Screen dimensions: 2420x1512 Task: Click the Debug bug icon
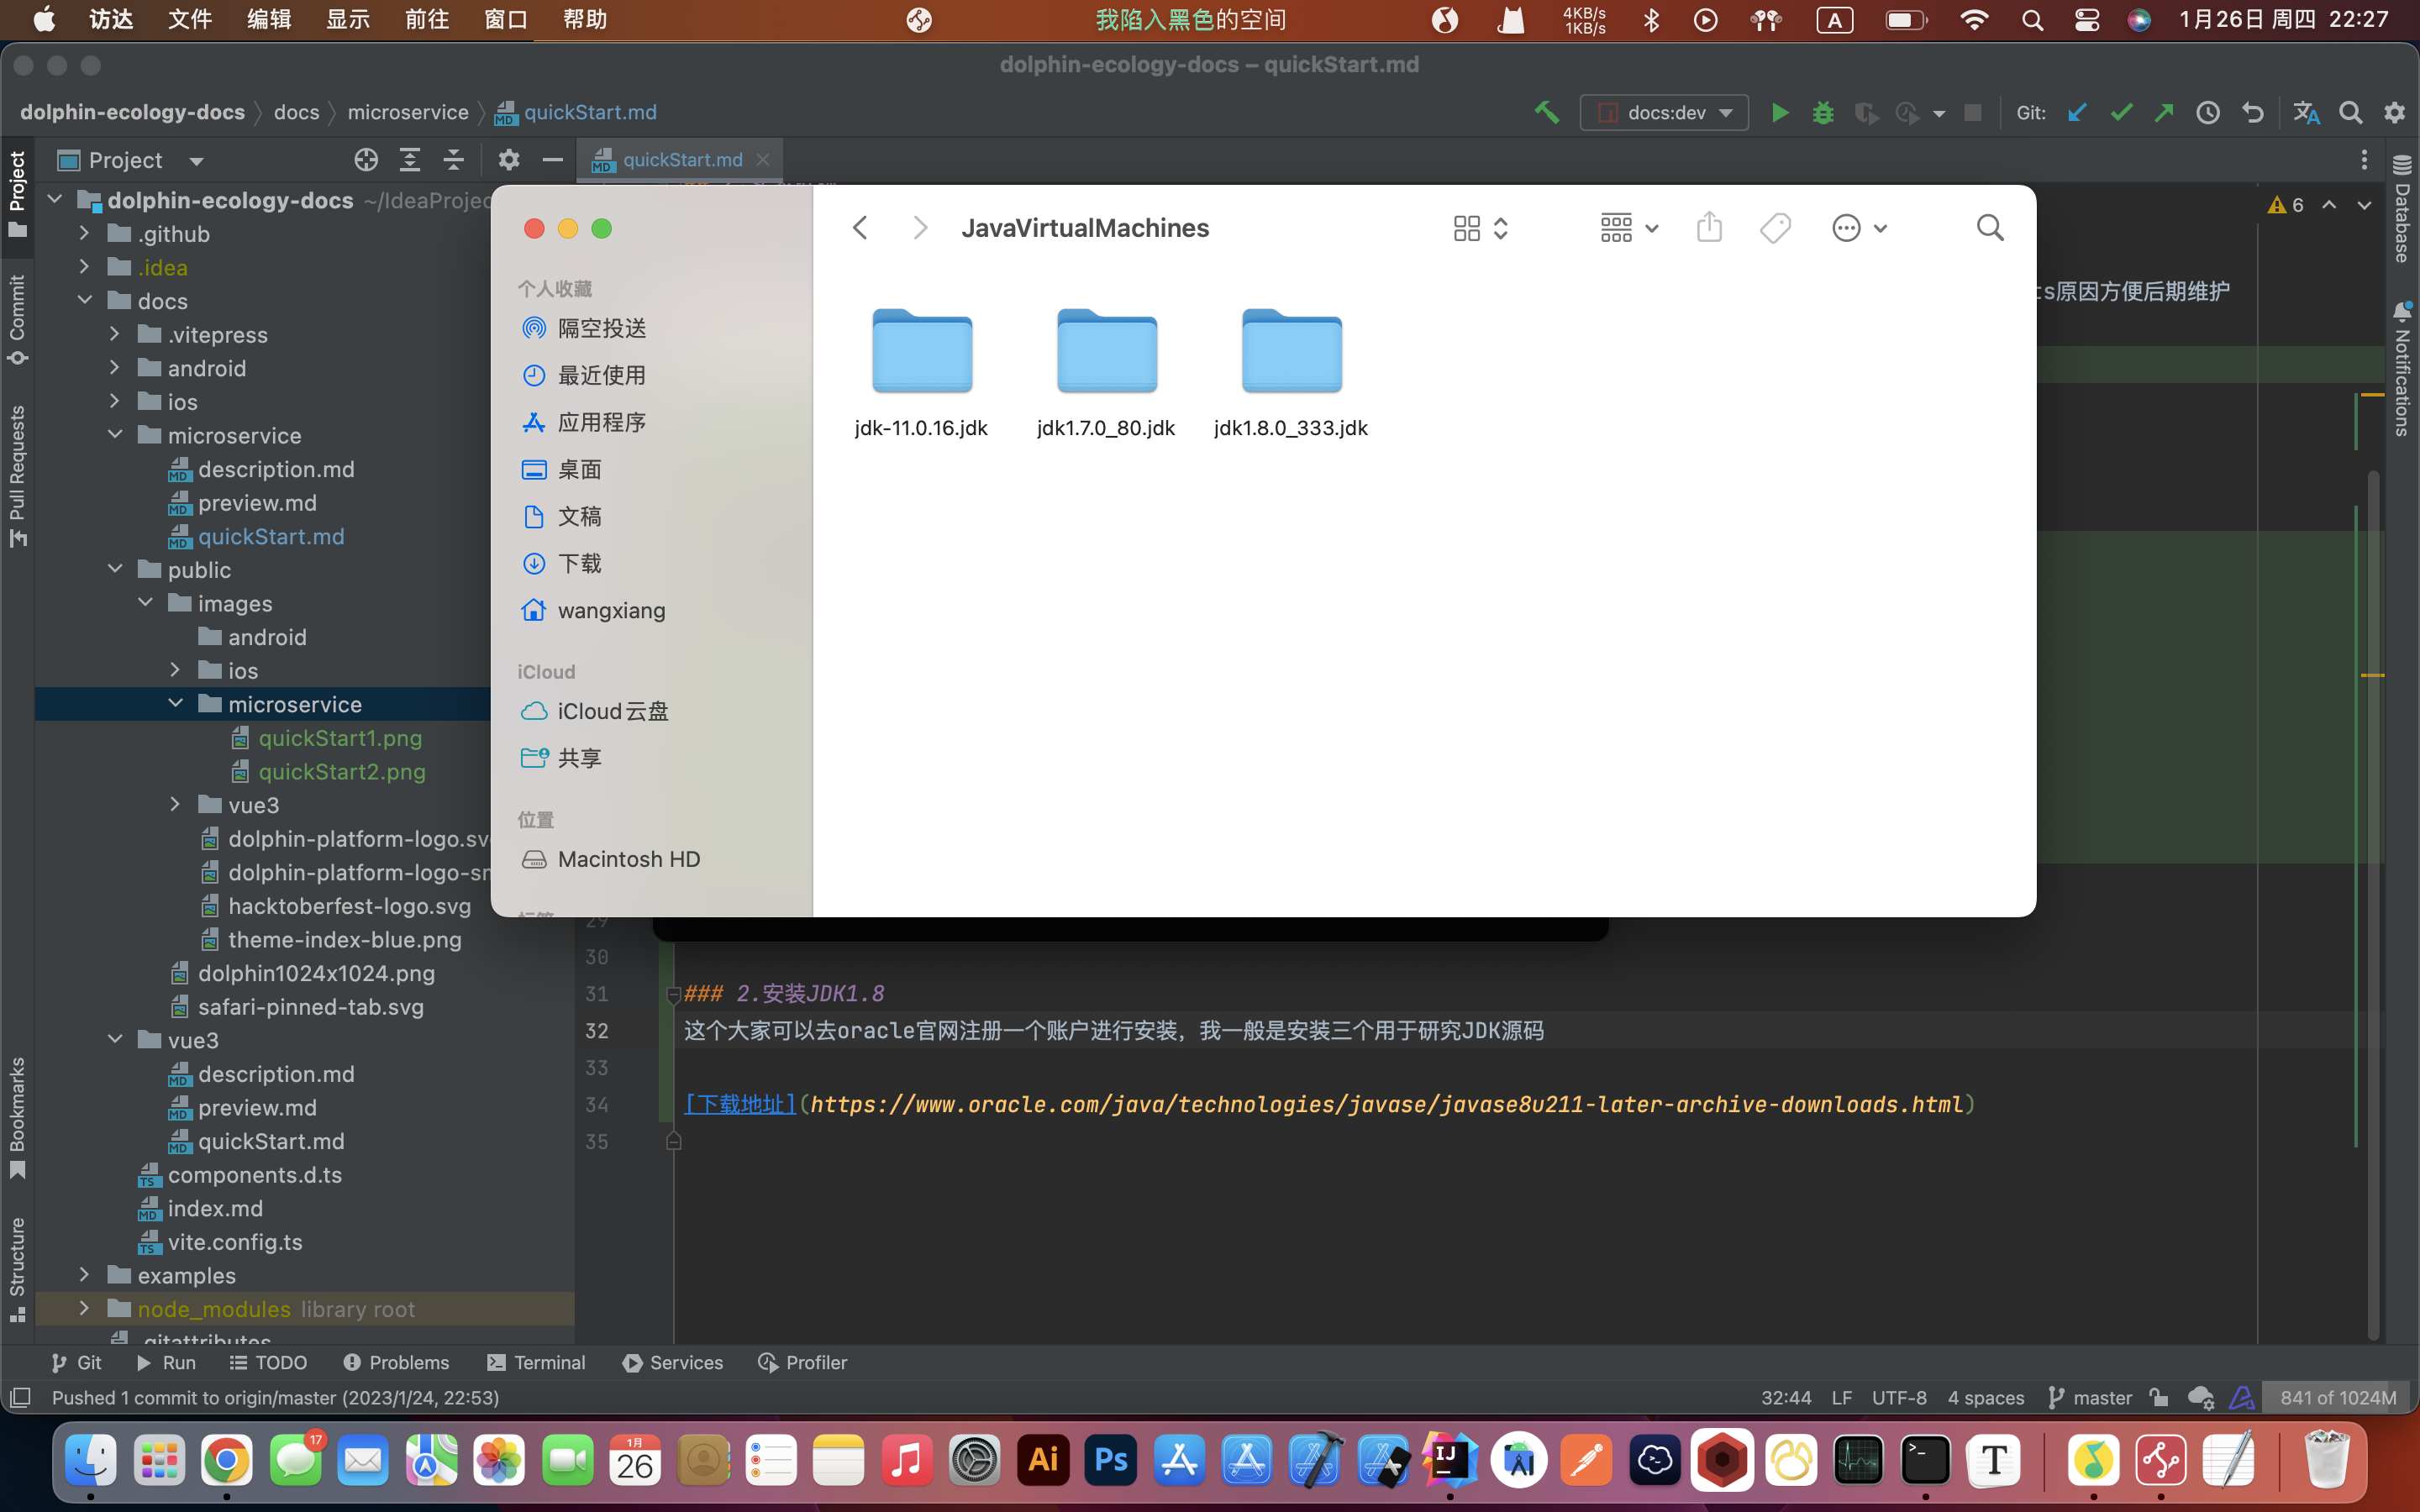[x=1823, y=113]
